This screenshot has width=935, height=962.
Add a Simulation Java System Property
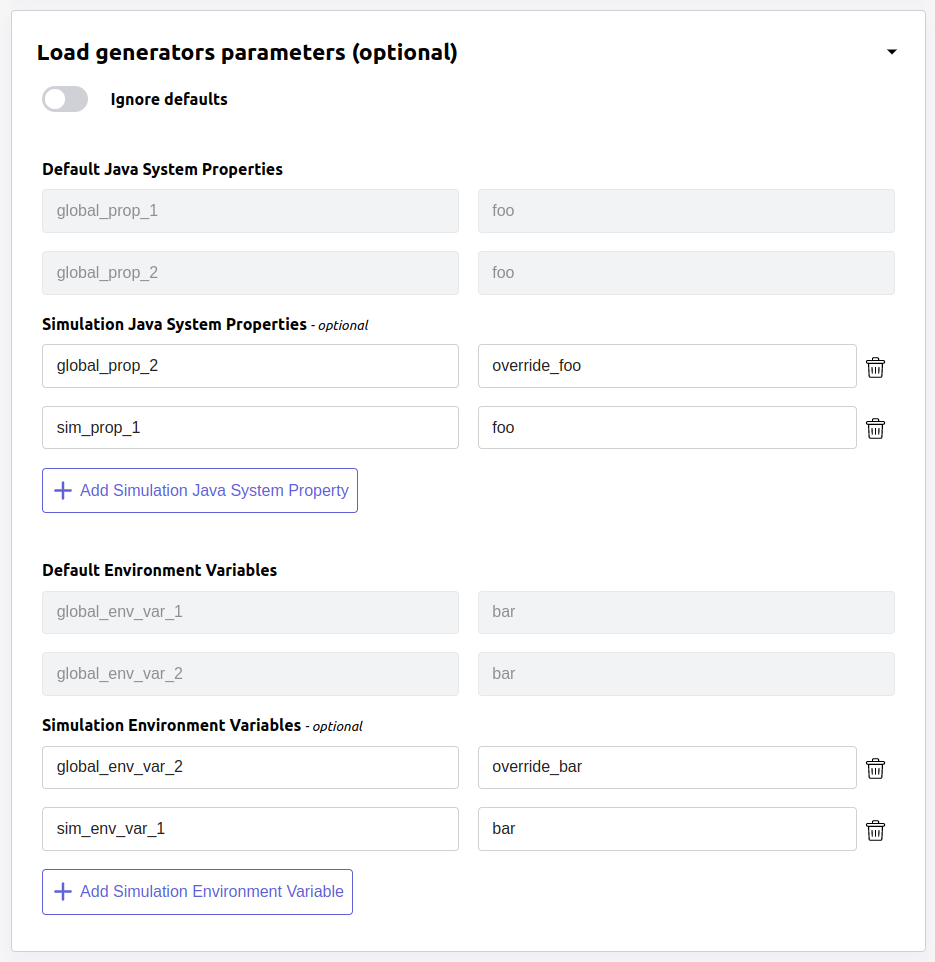[200, 490]
